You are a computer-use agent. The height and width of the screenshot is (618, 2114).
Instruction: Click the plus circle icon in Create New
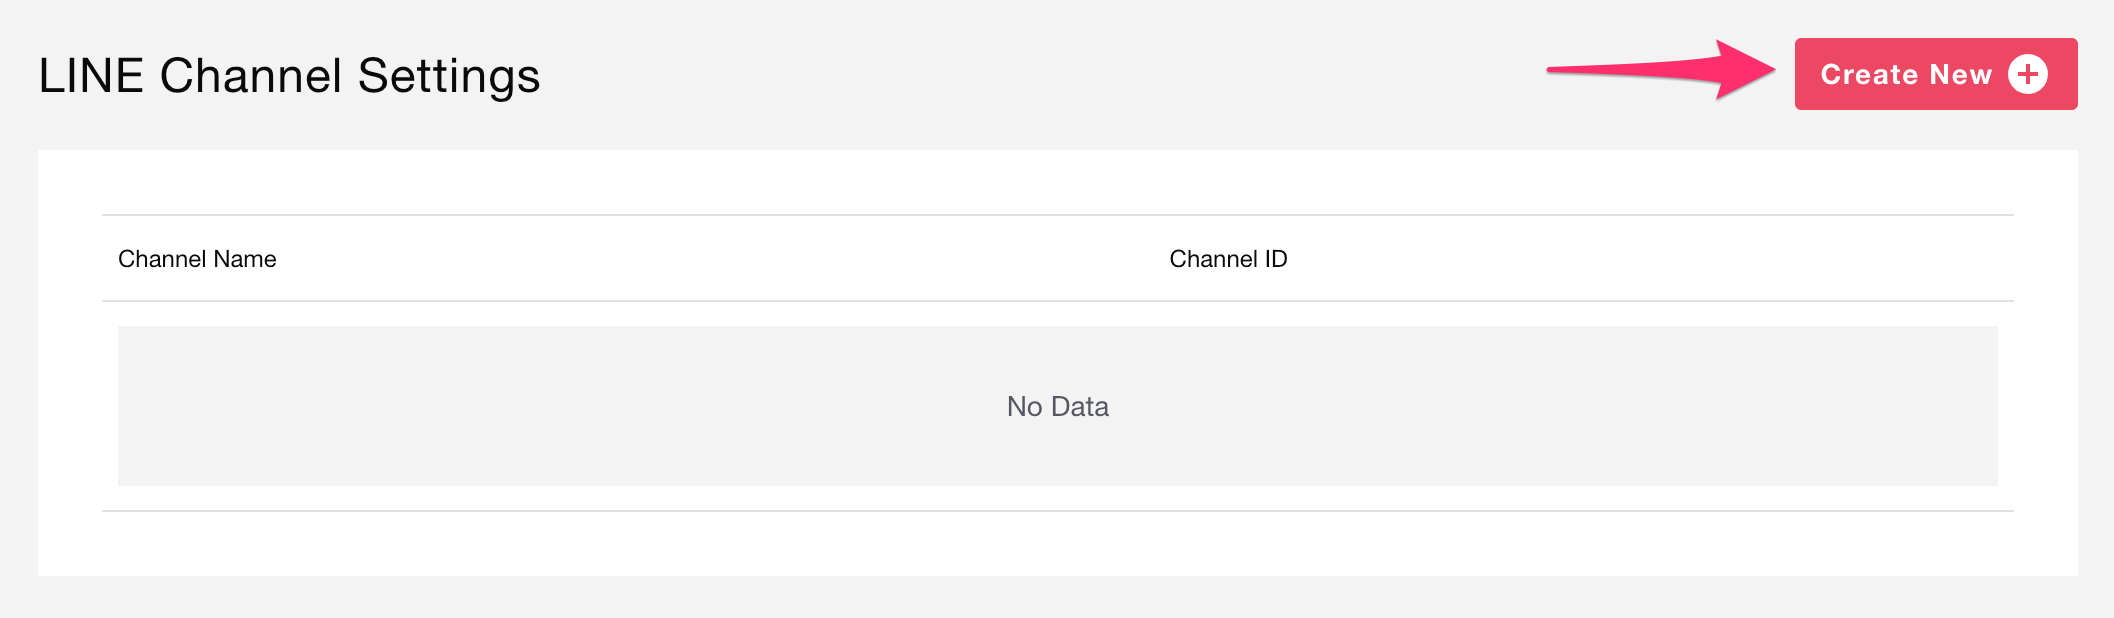2028,74
